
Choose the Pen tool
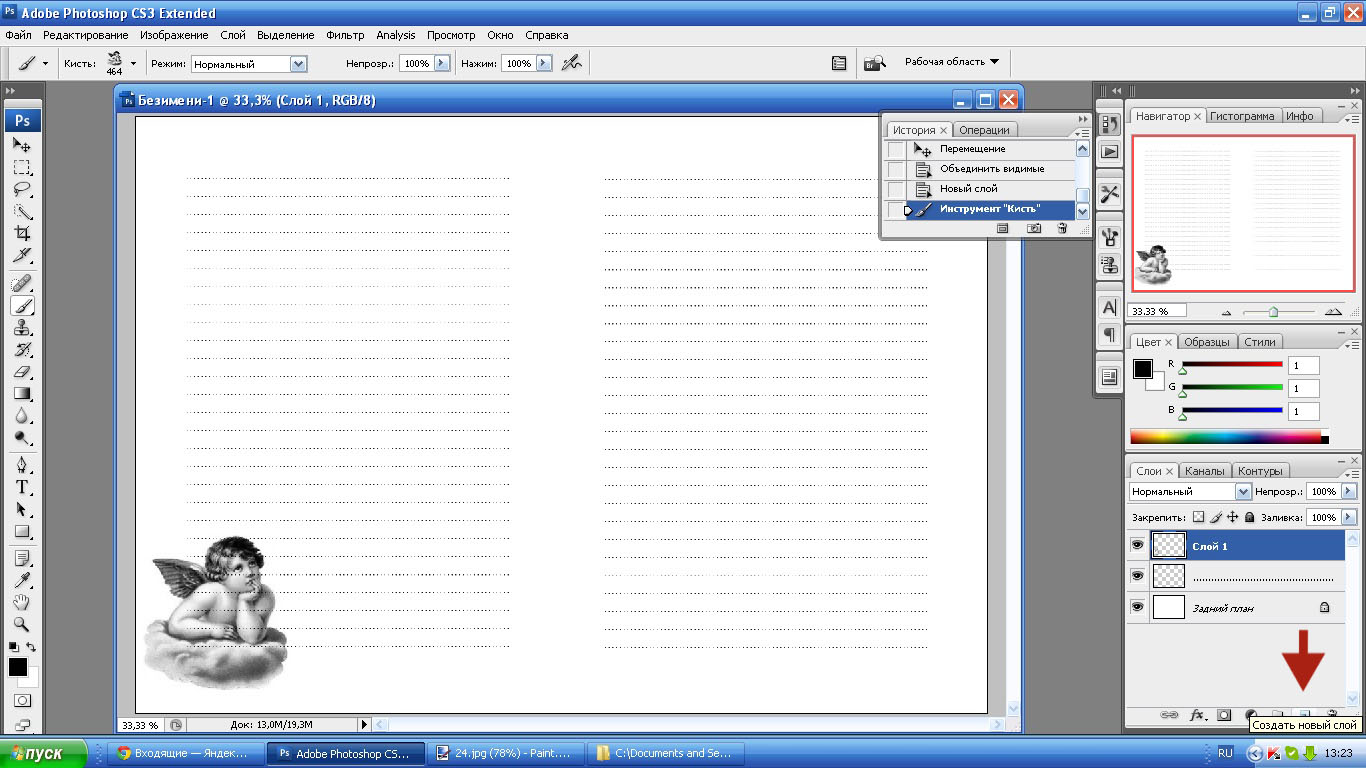pyautogui.click(x=22, y=465)
